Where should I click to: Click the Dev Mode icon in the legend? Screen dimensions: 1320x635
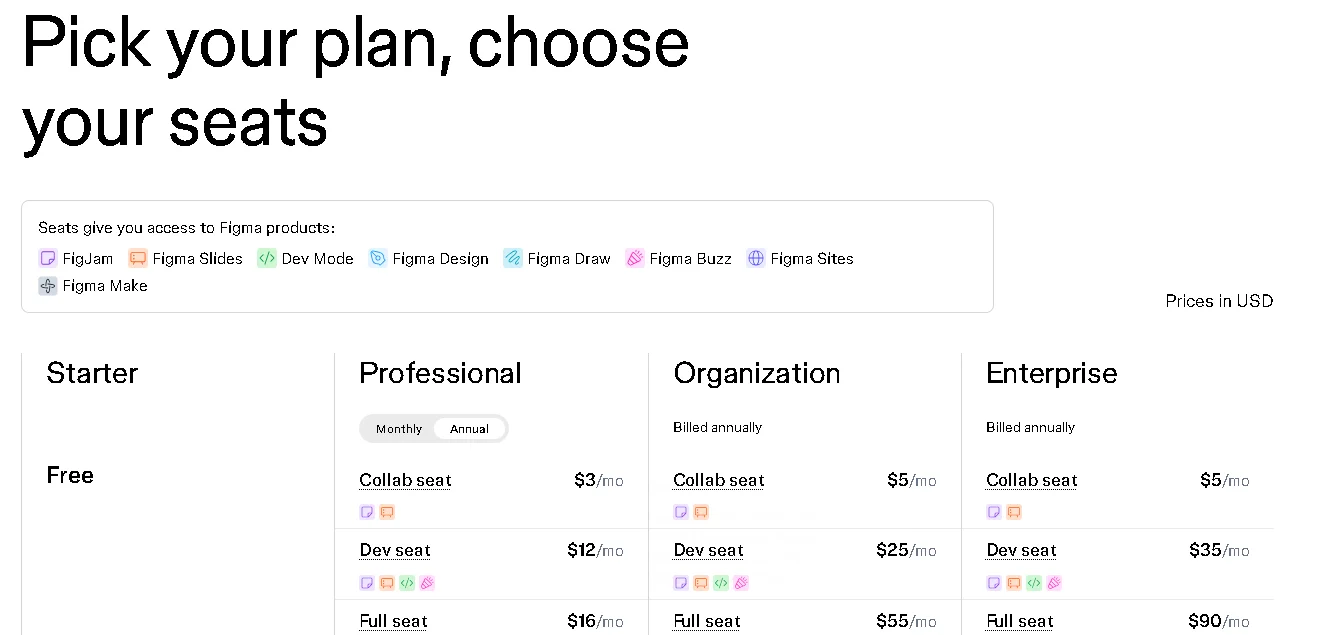(x=266, y=258)
